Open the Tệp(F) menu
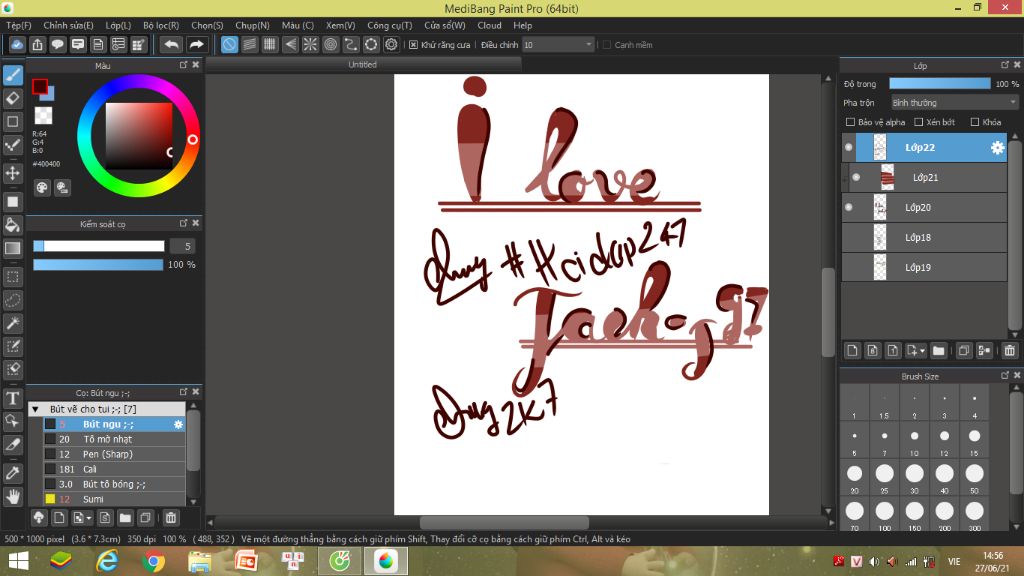 18,25
